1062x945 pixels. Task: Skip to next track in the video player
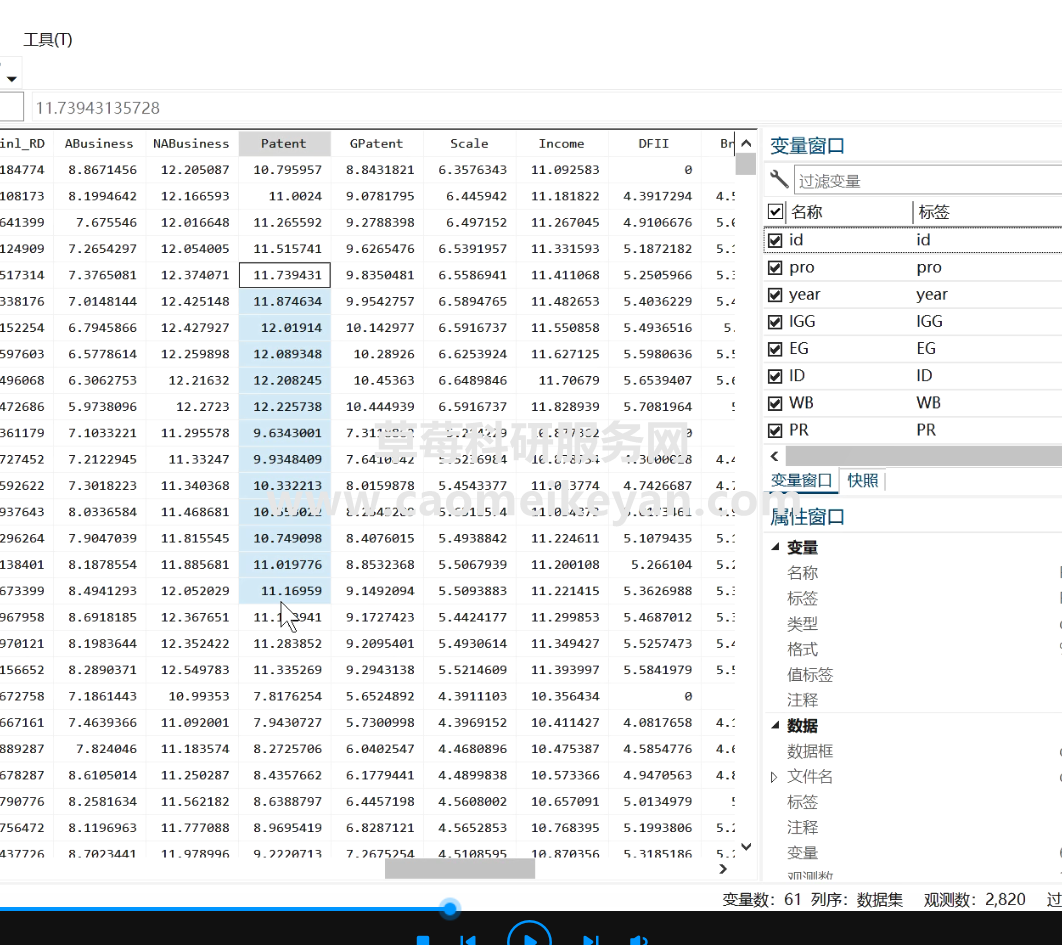pyautogui.click(x=591, y=940)
